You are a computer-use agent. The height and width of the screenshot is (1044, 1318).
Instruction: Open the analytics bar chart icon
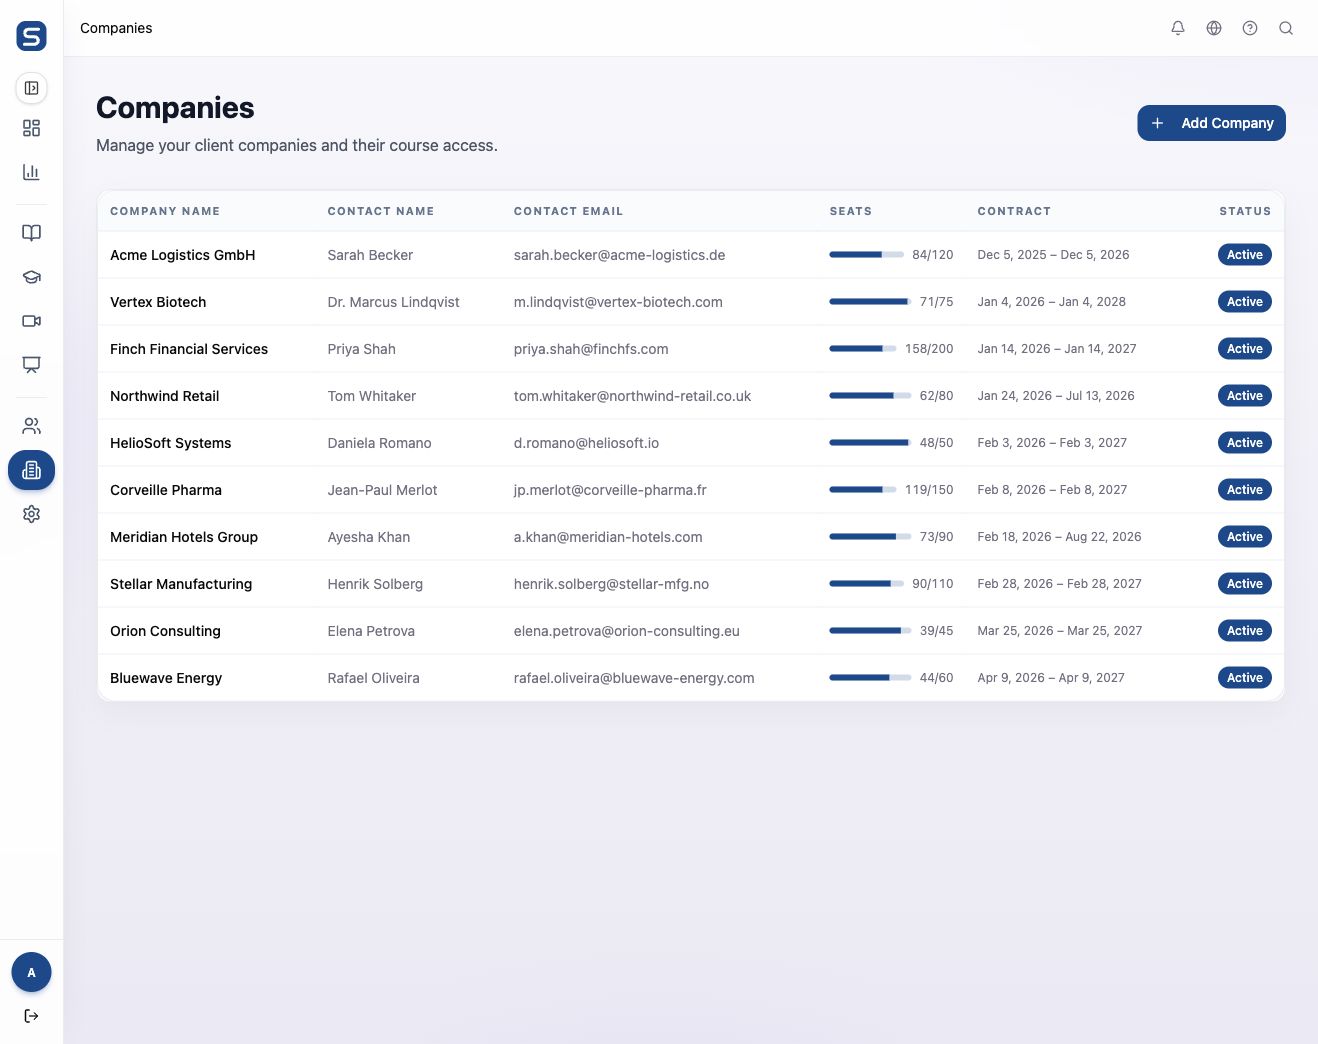click(32, 172)
